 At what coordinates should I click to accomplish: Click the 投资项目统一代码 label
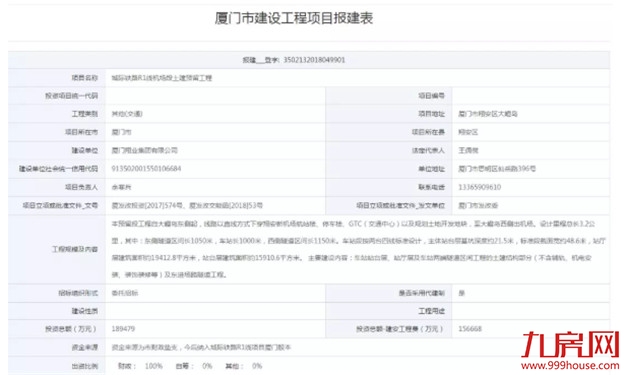[x=71, y=96]
